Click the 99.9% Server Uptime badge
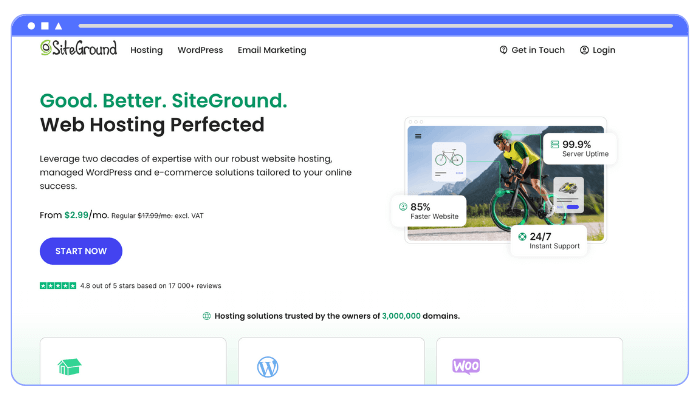The width and height of the screenshot is (700, 400). click(580, 149)
